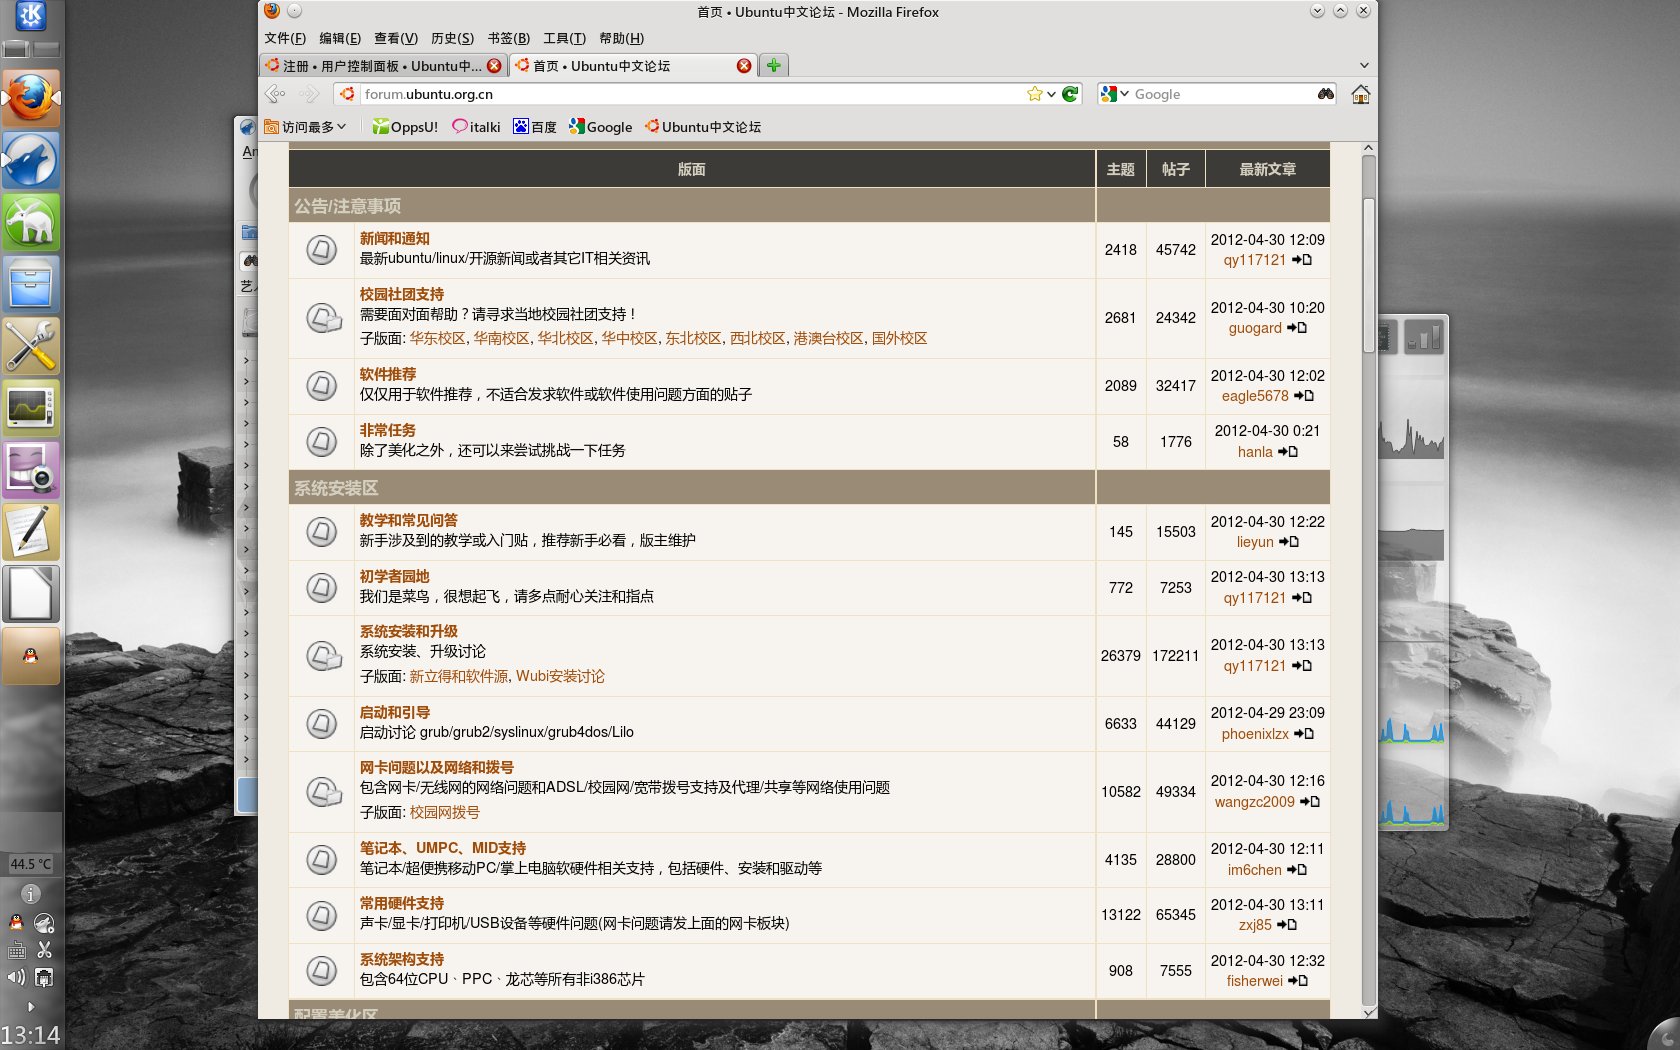Open the OppsU! bookmark
1680x1050 pixels.
coord(405,127)
